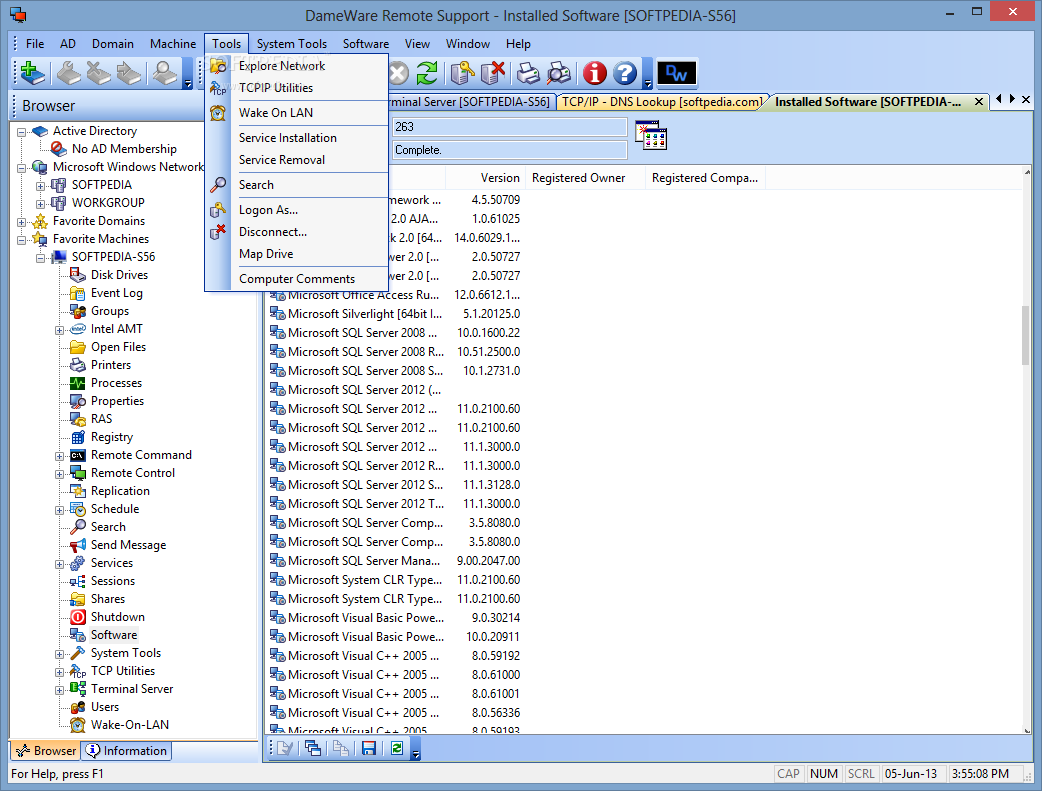Click the software list vertical scrollbar thumb
The width and height of the screenshot is (1042, 791).
coord(1025,334)
